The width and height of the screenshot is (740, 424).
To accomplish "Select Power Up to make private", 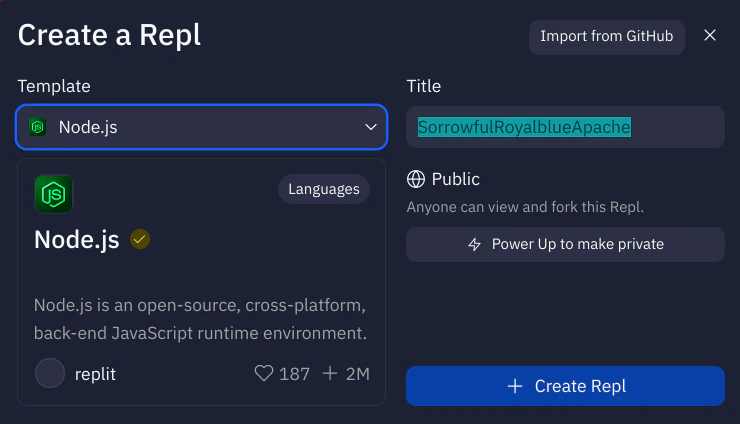I will click(x=565, y=244).
